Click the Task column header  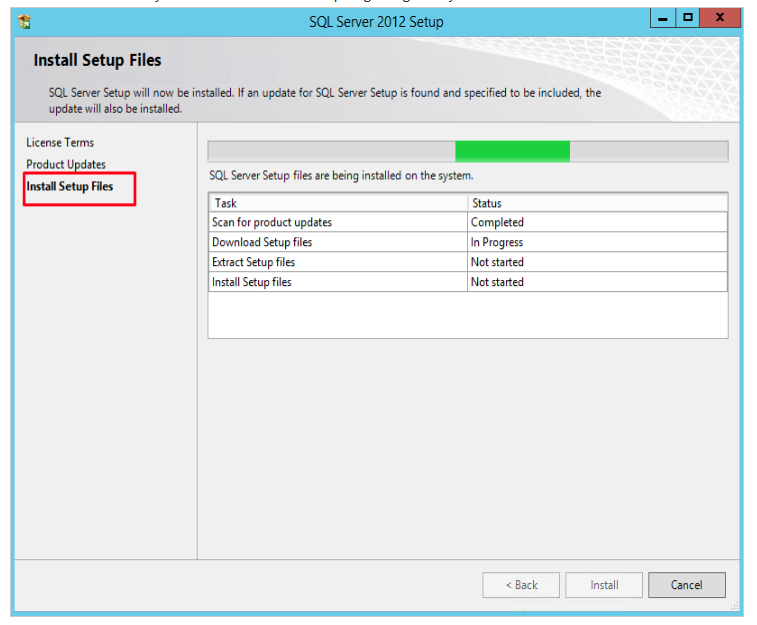coord(338,203)
